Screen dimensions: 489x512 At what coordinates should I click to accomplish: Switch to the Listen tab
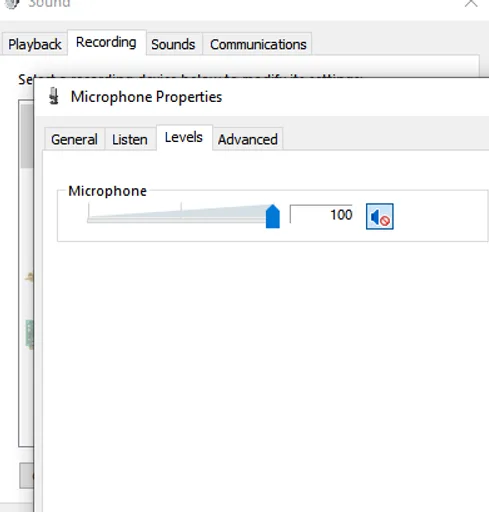point(130,139)
